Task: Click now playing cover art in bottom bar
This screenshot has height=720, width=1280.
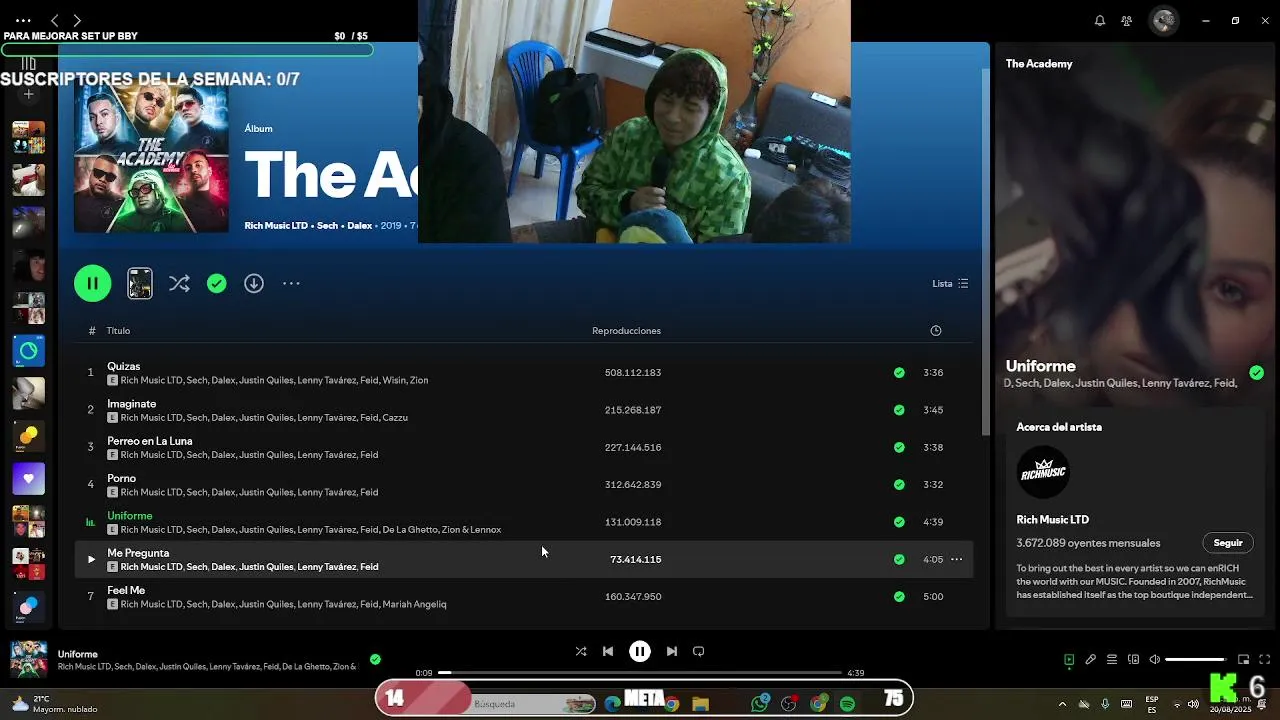Action: pos(28,660)
